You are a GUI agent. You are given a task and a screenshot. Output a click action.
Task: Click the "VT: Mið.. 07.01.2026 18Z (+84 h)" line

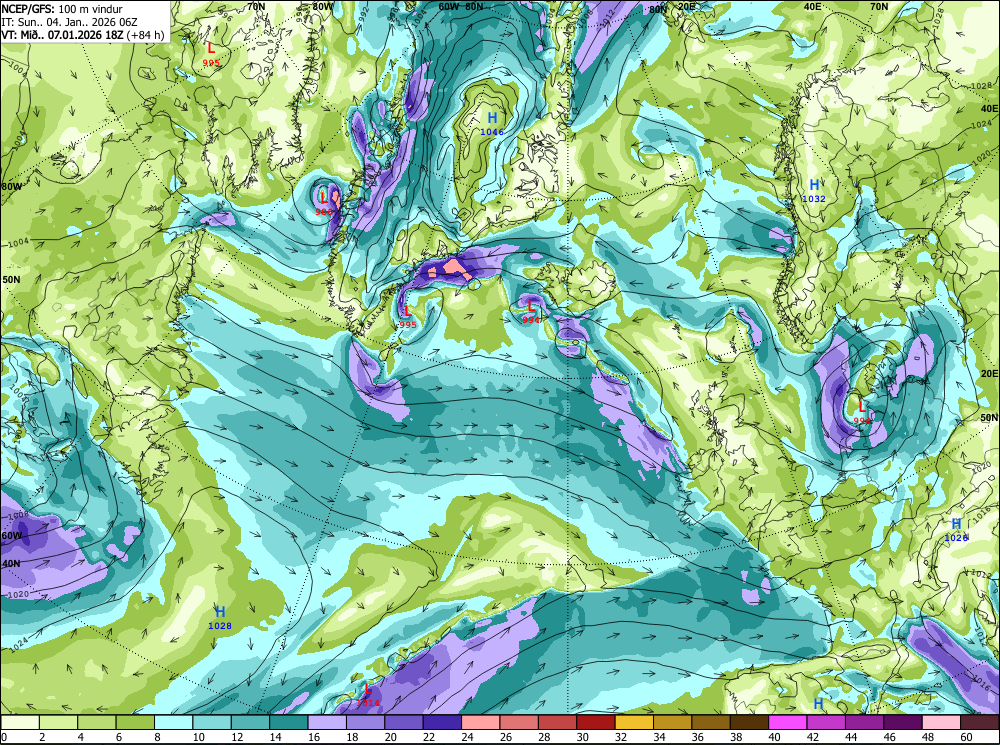point(83,34)
